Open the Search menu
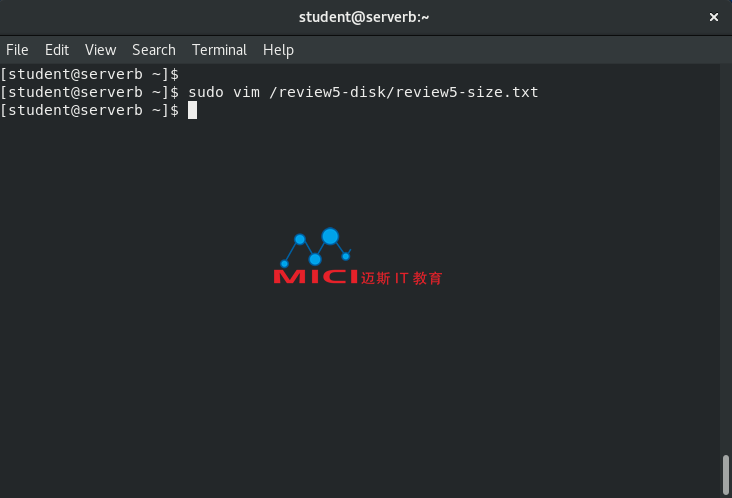The image size is (732, 498). click(x=154, y=50)
